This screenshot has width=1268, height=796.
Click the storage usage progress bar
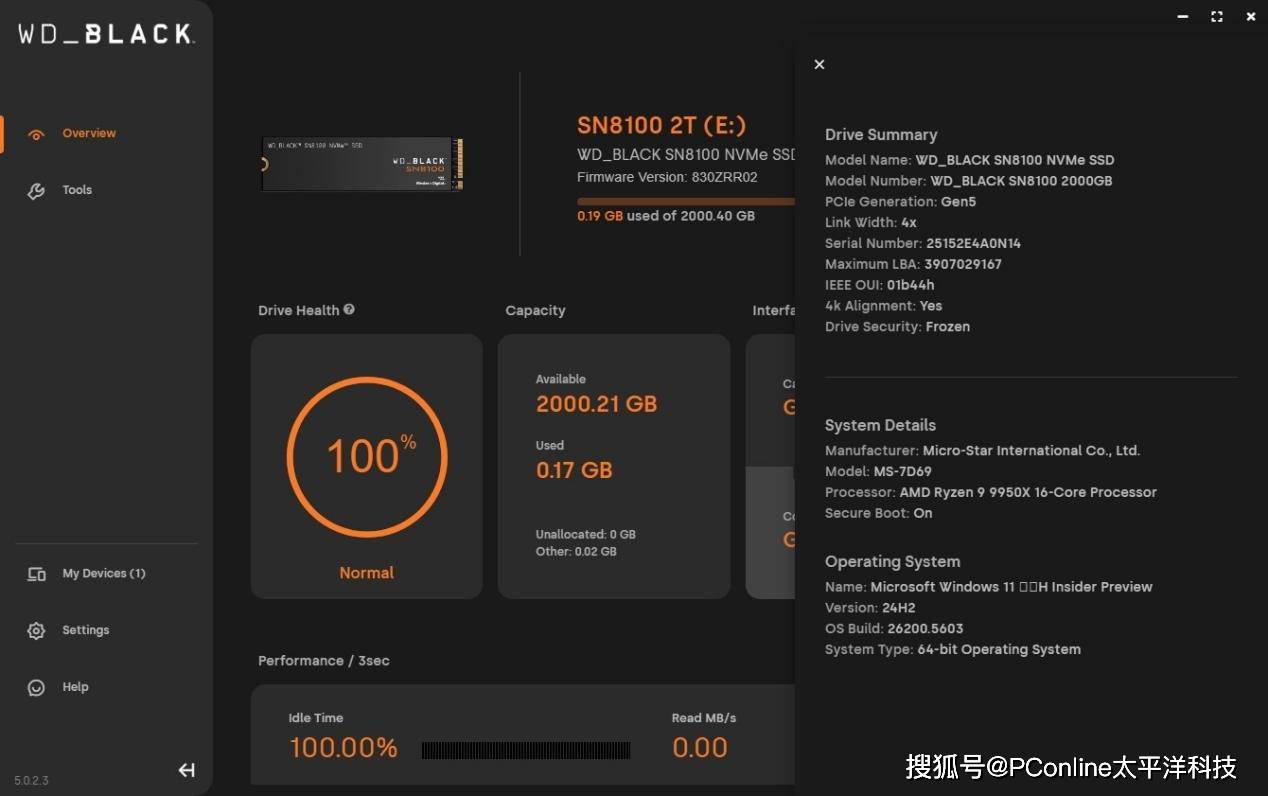(686, 201)
